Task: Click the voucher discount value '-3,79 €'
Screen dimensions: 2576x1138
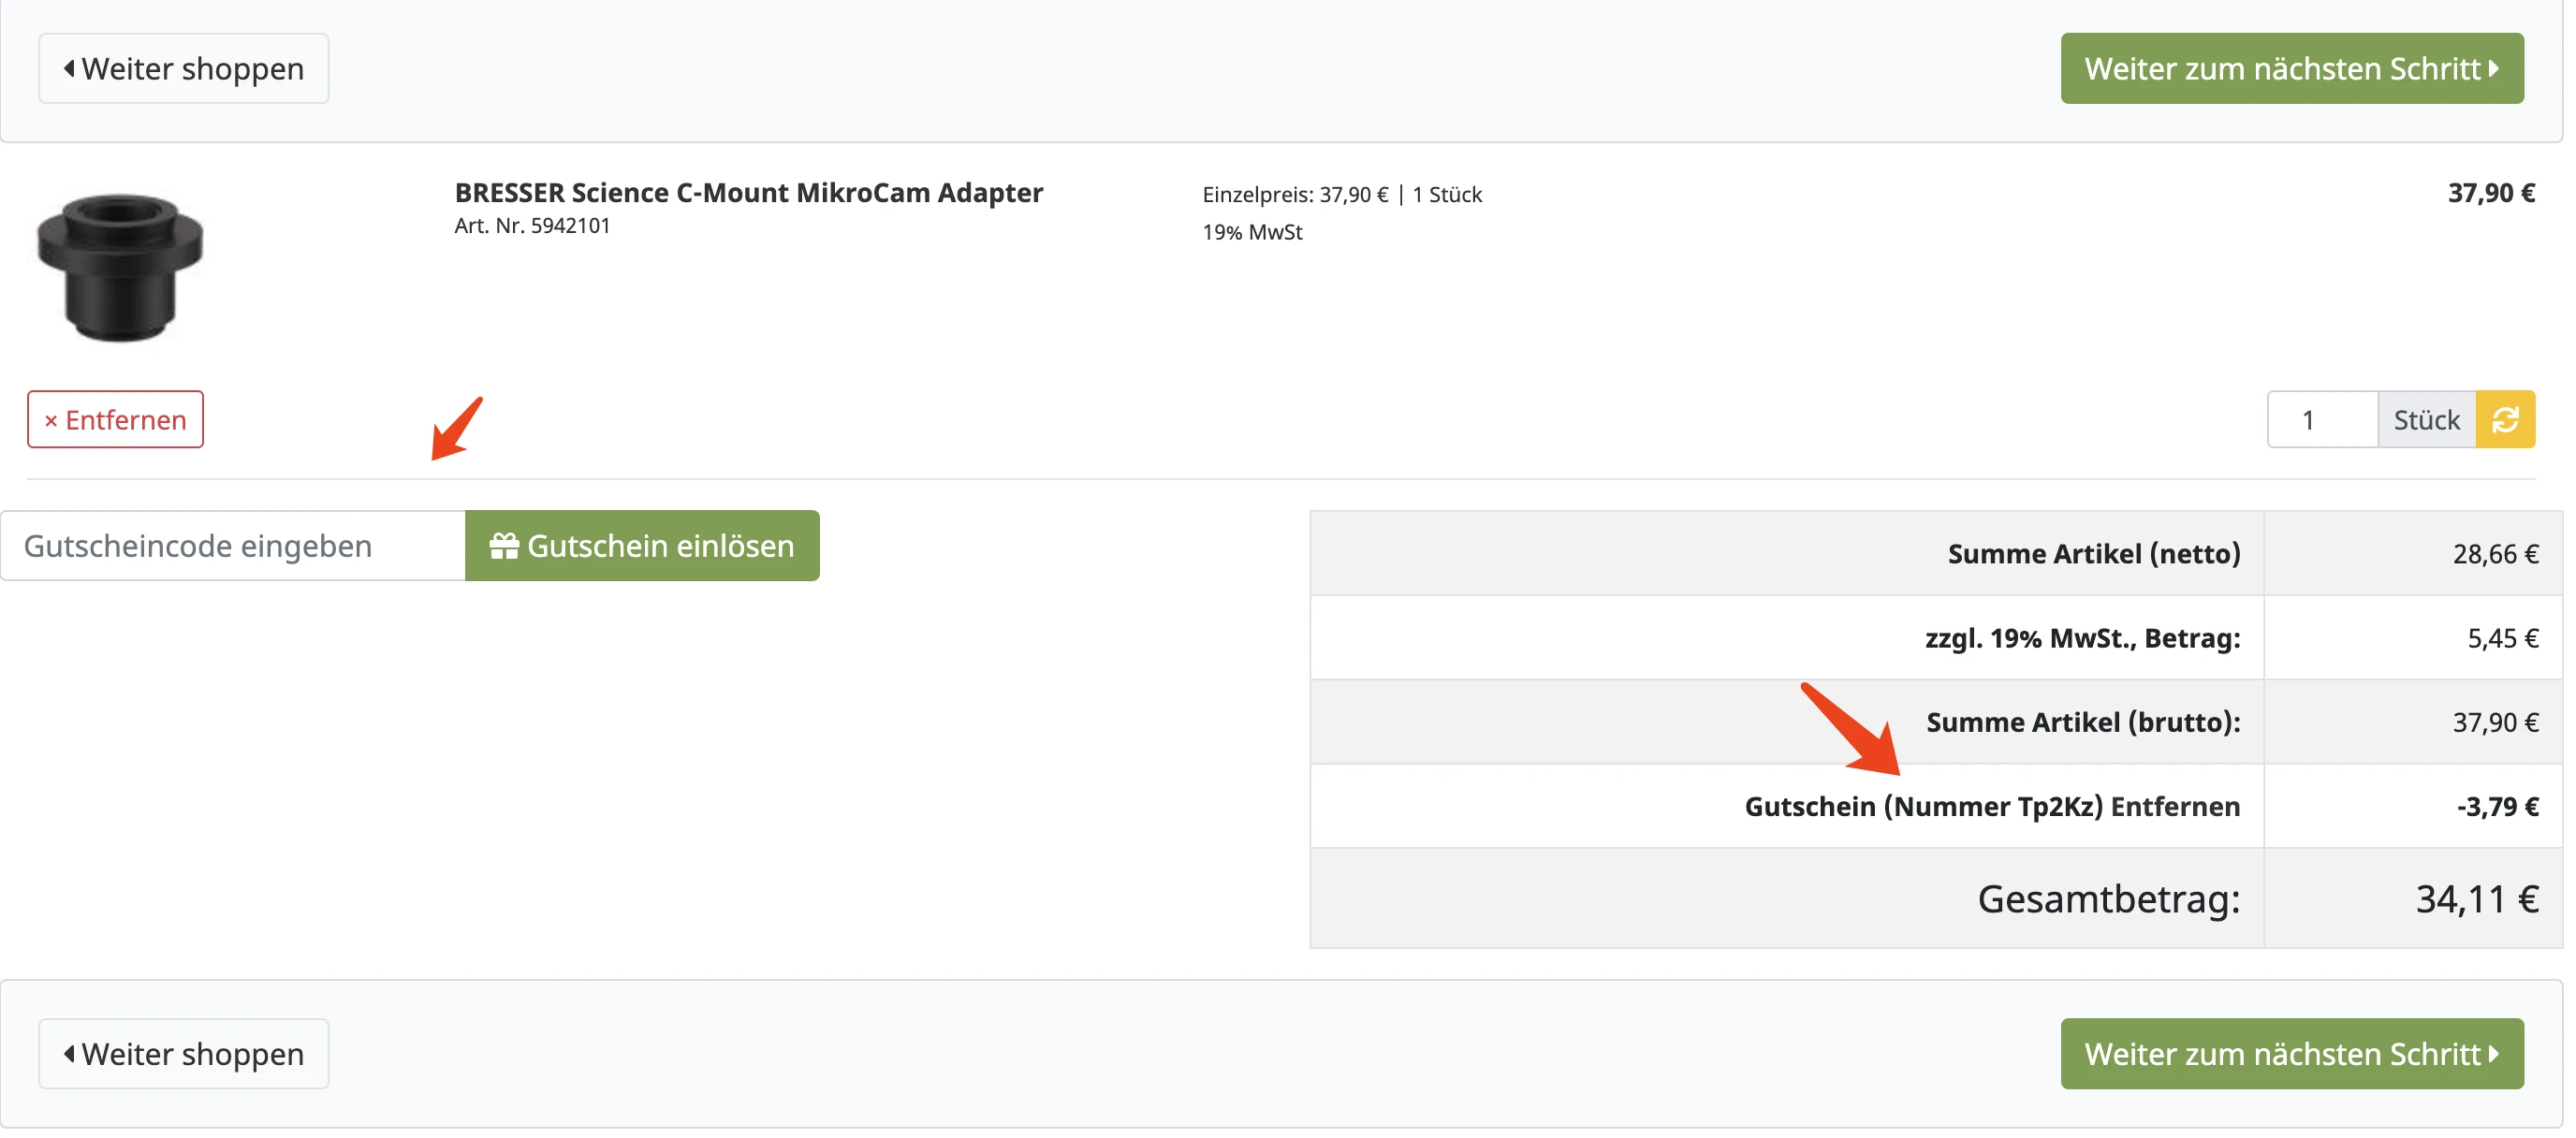Action: 2497,806
